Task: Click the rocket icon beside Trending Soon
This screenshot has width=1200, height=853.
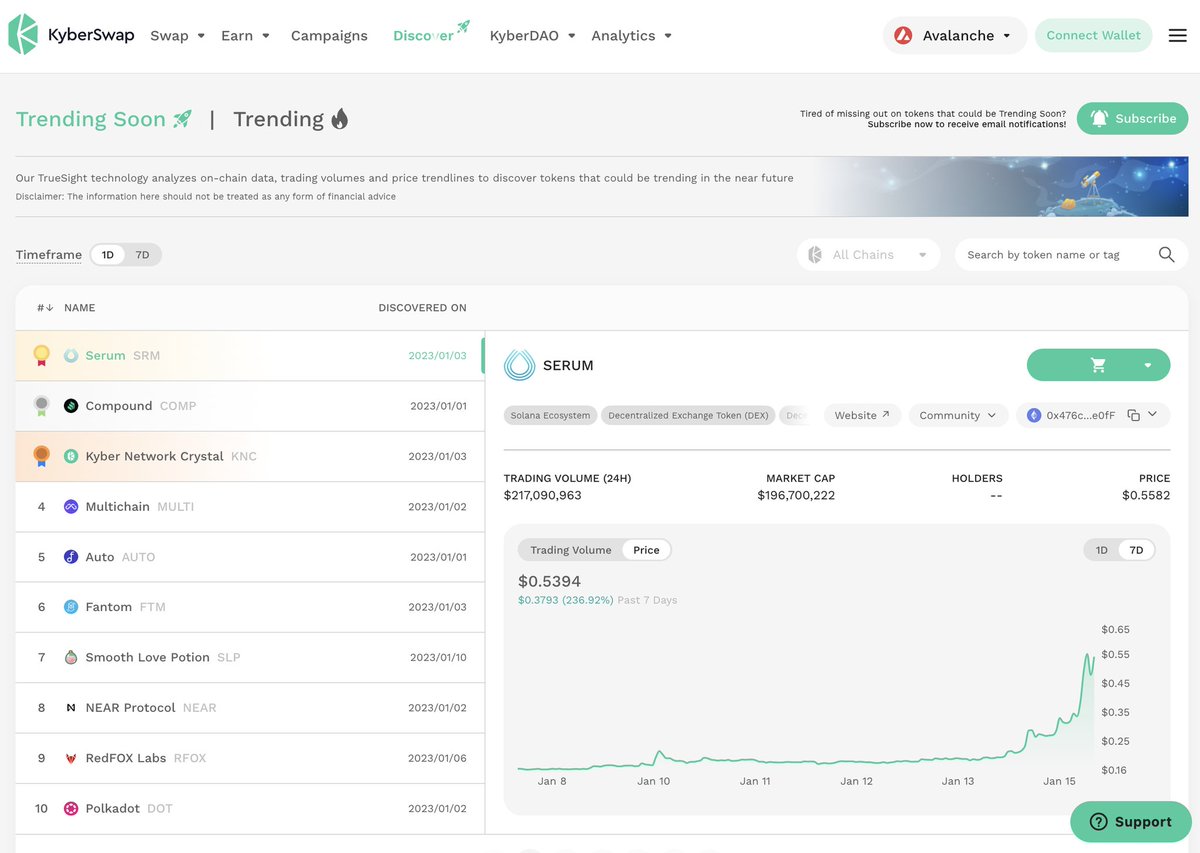Action: [x=182, y=119]
